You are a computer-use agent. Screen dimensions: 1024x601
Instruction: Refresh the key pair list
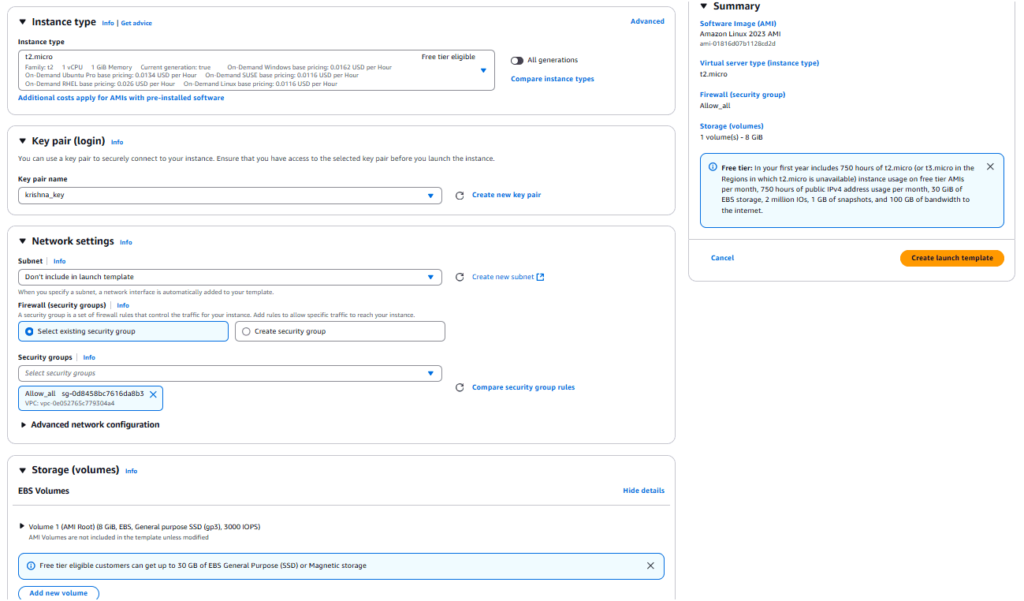click(460, 195)
